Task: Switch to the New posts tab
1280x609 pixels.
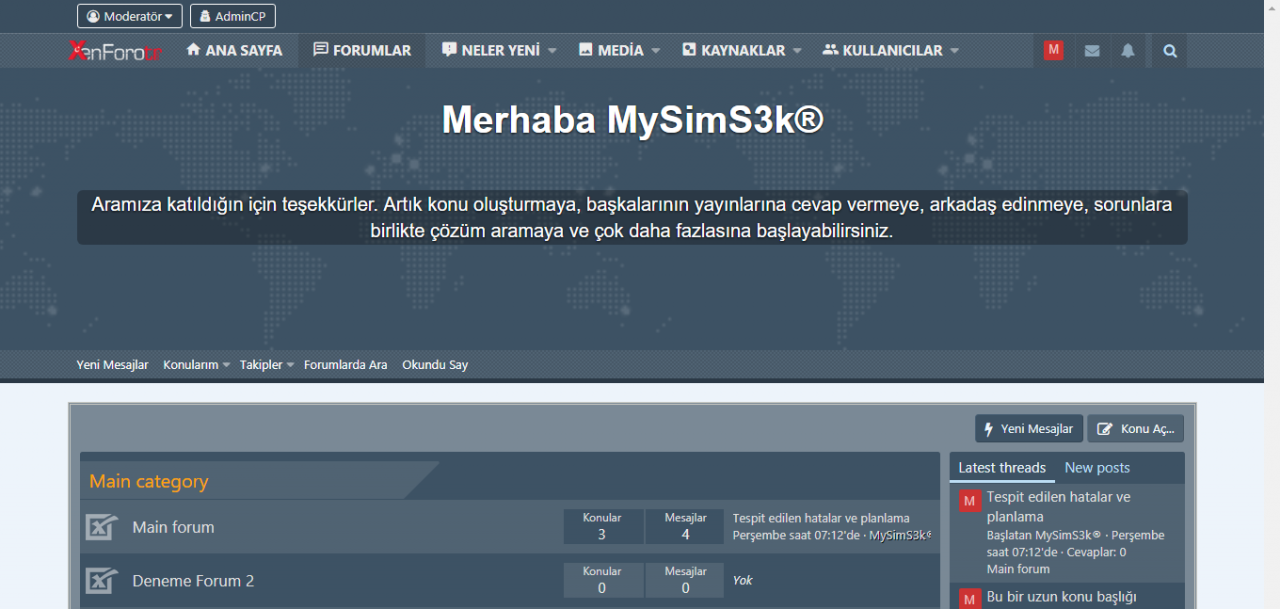Action: (1097, 468)
